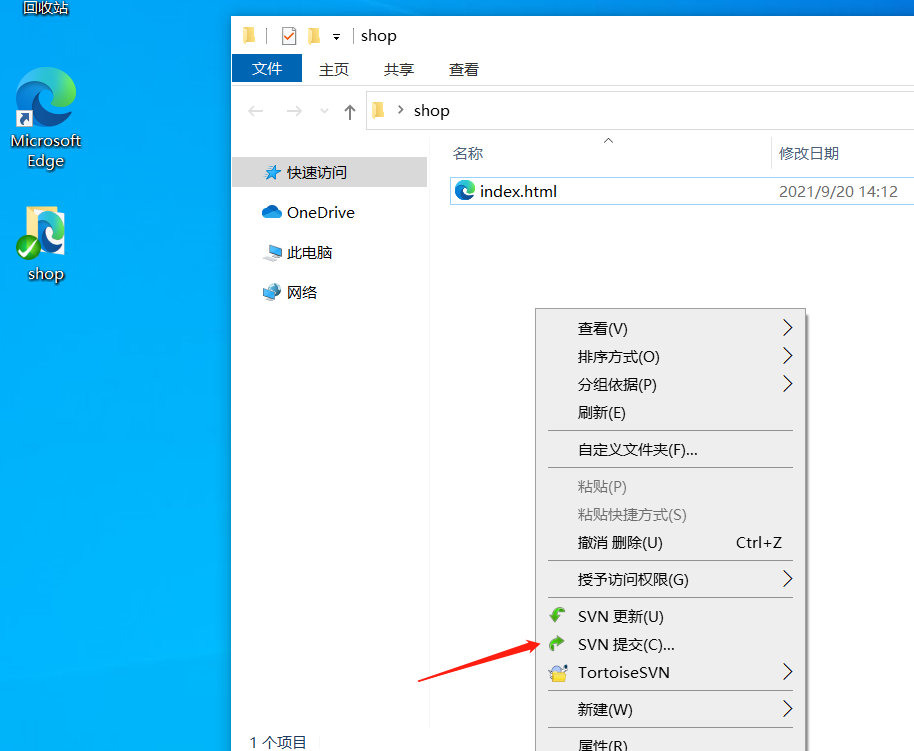Expand the 分组依据(P) submenu arrow
914x751 pixels.
coord(788,384)
